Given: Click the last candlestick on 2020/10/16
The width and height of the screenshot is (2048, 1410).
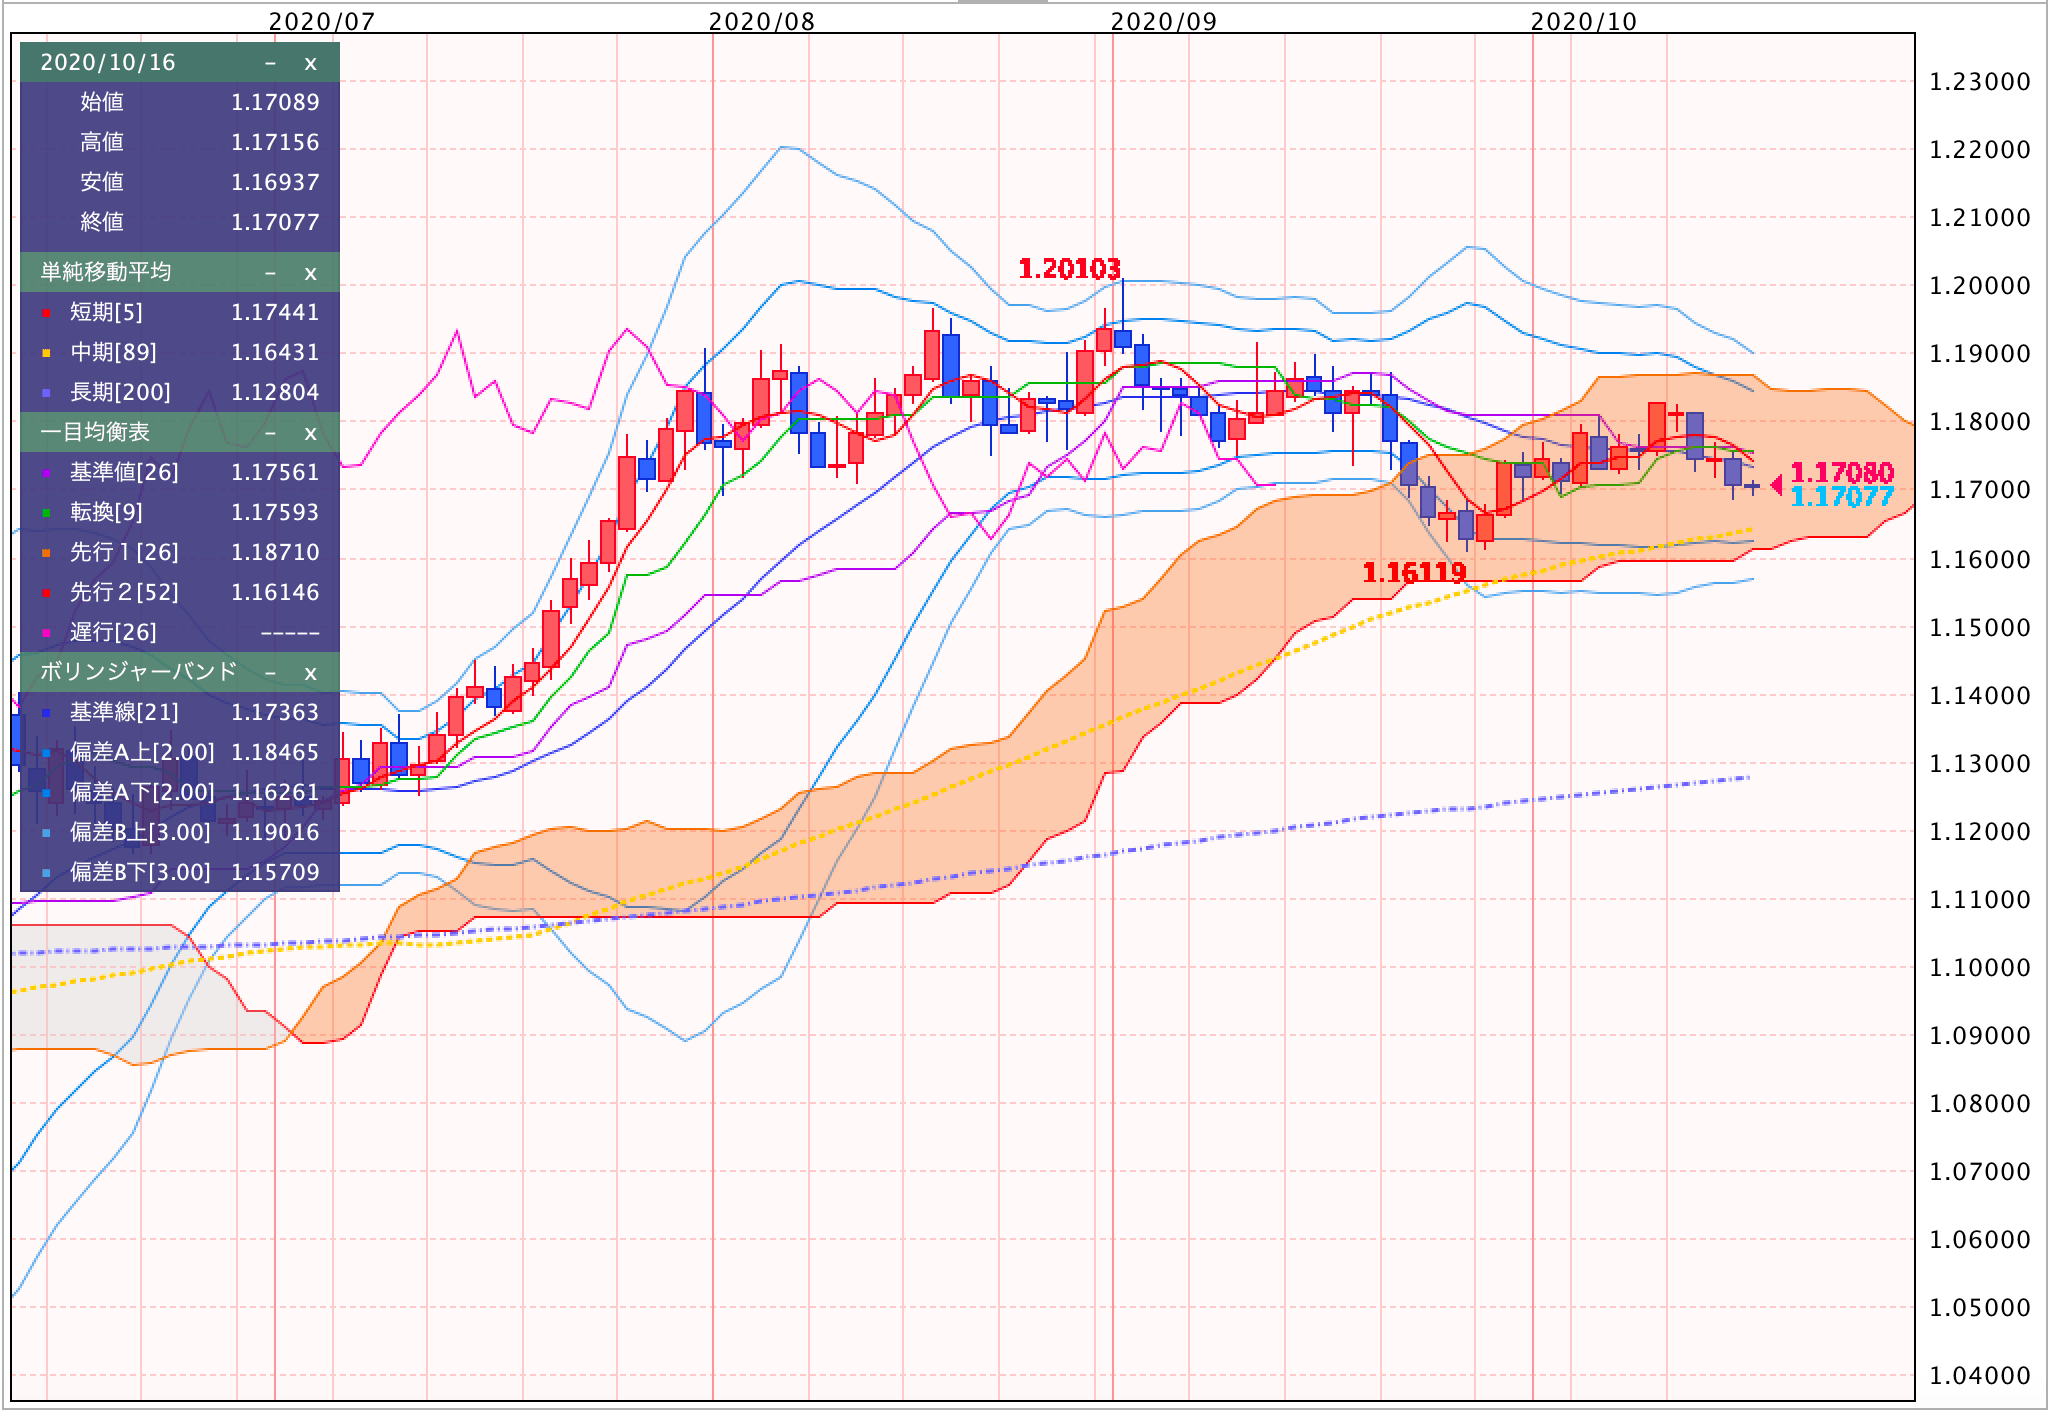Looking at the screenshot, I should [x=1752, y=486].
